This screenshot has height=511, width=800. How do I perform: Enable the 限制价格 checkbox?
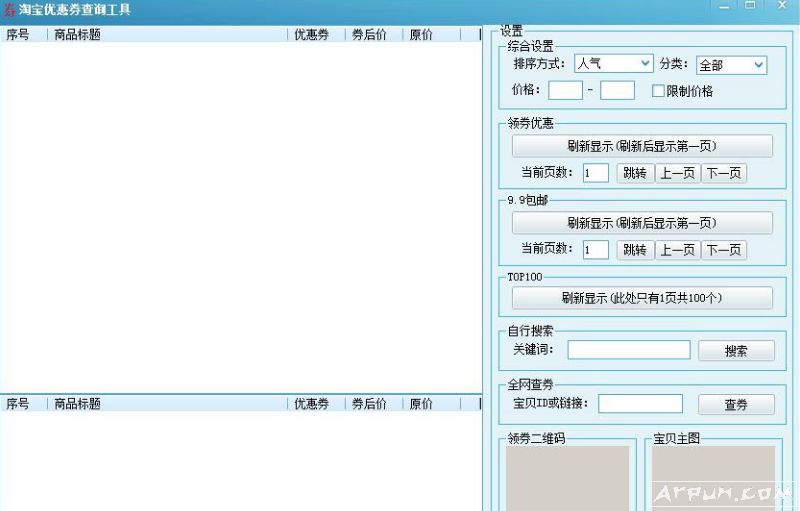click(658, 91)
